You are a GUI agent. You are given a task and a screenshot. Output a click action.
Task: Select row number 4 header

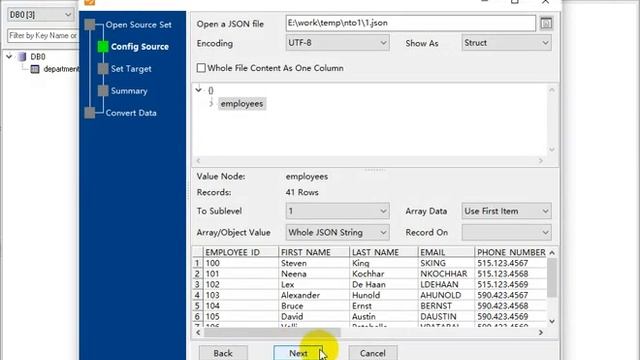[x=198, y=295]
